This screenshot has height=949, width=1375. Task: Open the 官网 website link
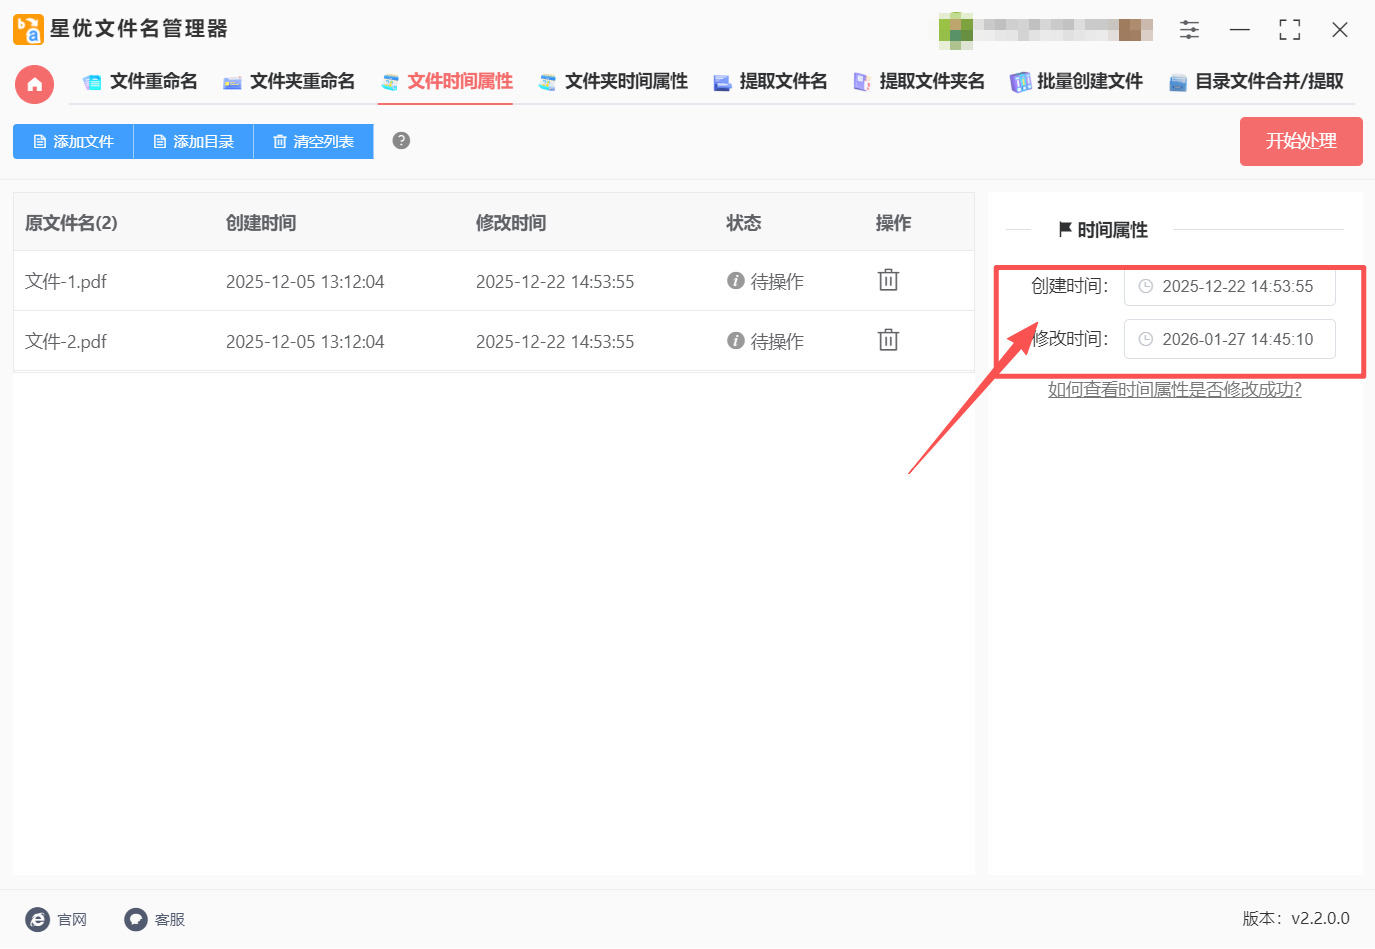click(72, 920)
